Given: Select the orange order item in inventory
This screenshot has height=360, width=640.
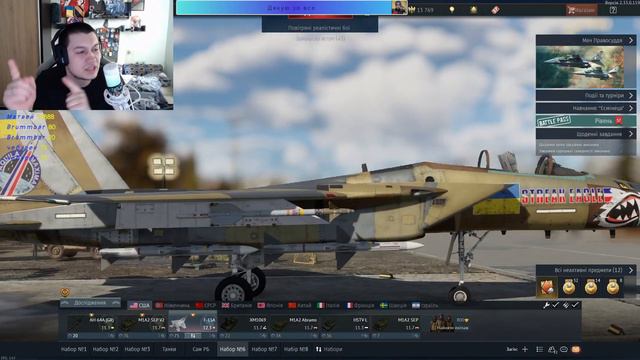Looking at the screenshot, I should pos(547,287).
